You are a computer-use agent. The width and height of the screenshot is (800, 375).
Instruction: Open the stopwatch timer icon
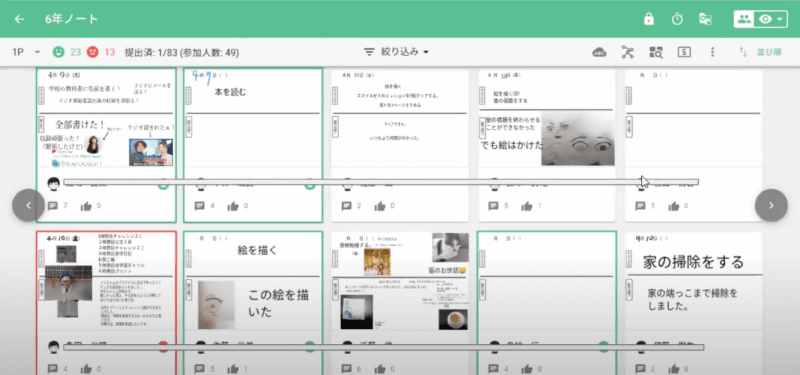click(x=677, y=19)
